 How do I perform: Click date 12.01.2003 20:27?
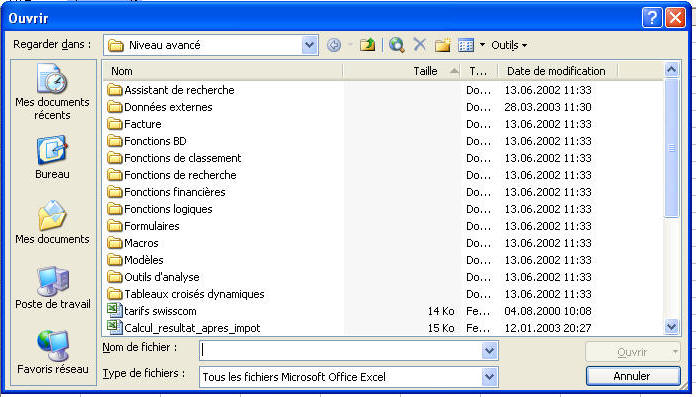click(548, 328)
